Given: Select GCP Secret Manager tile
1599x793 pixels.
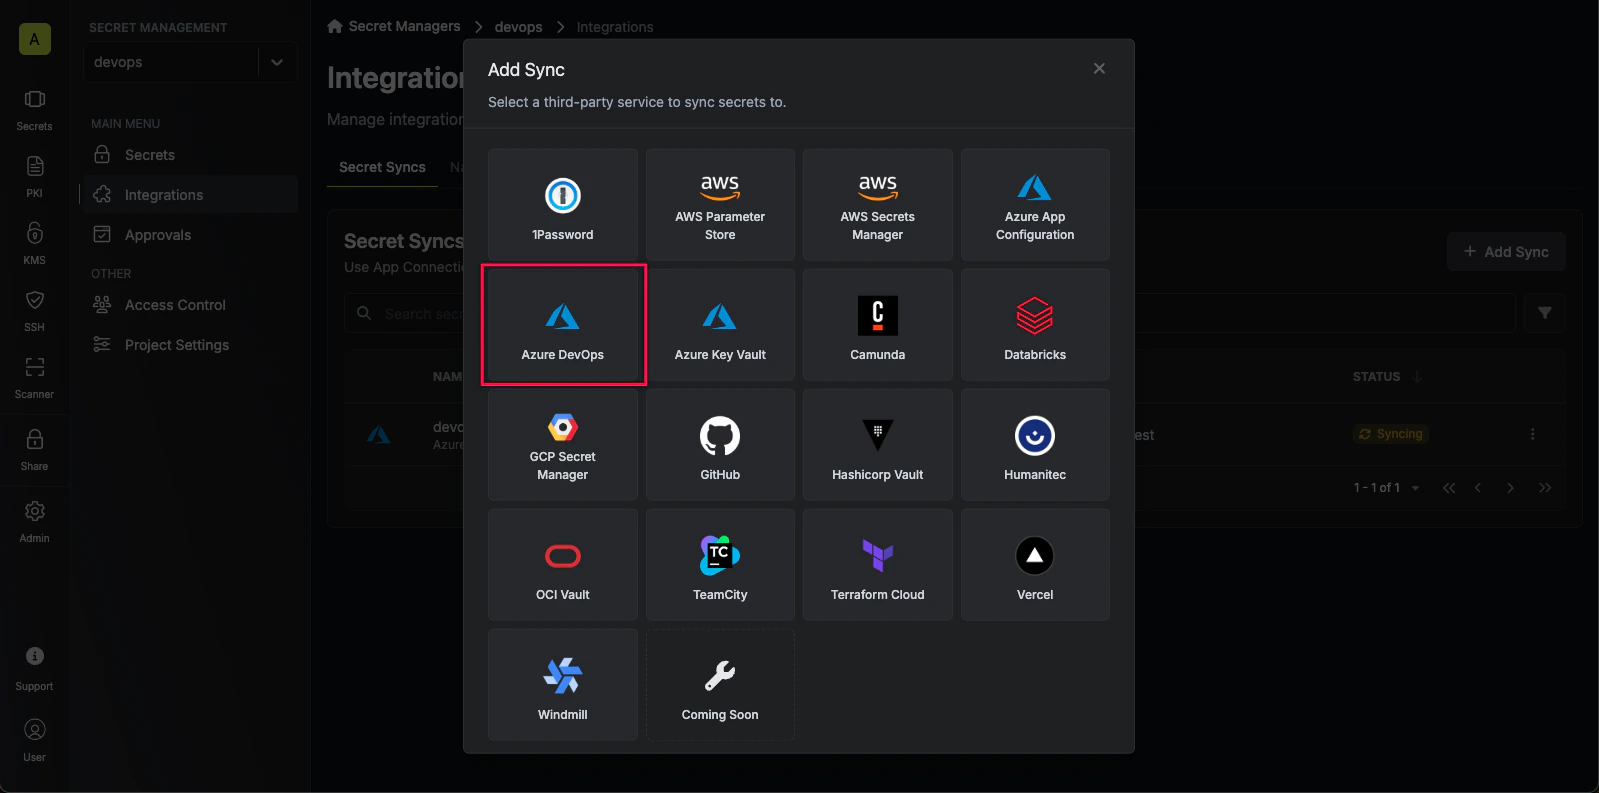Looking at the screenshot, I should (563, 445).
